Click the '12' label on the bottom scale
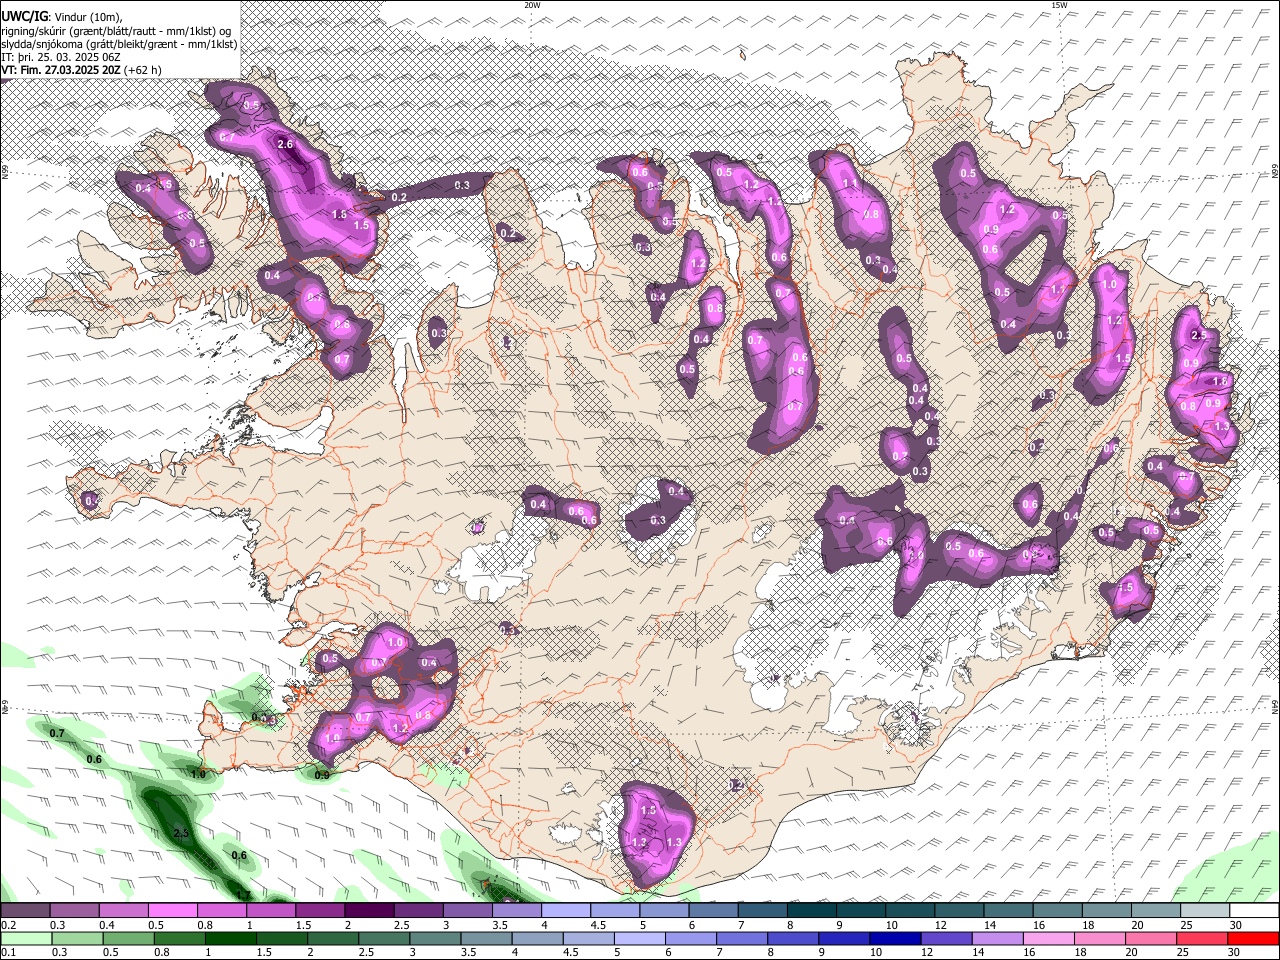This screenshot has height=960, width=1280. coord(928,953)
